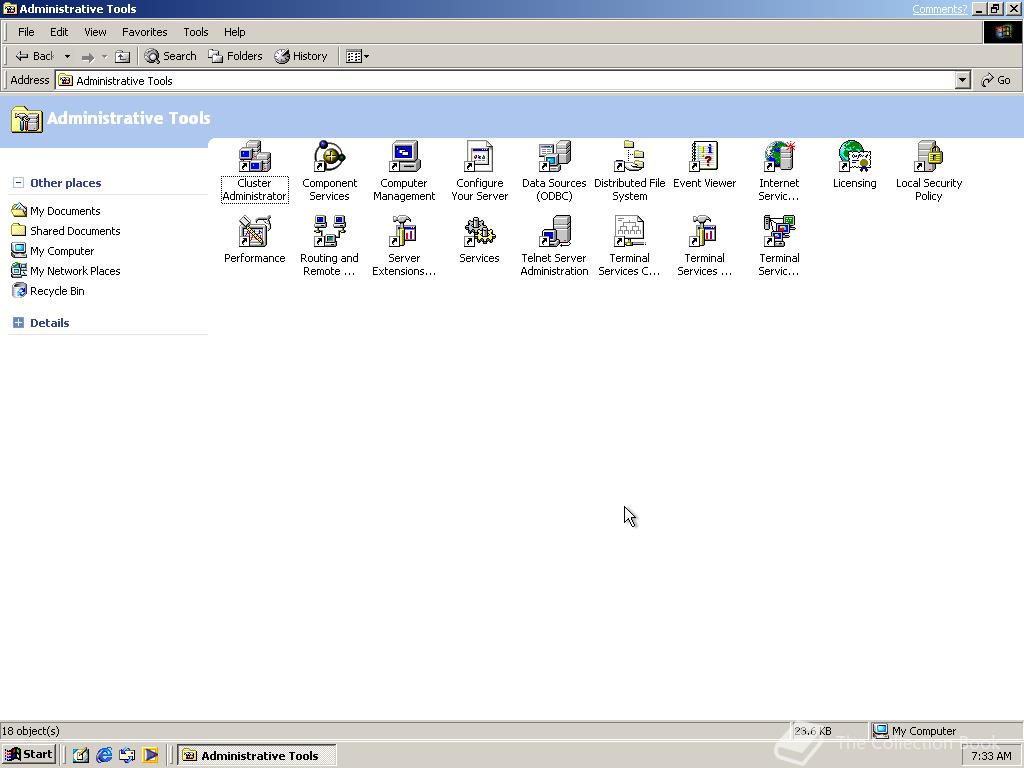This screenshot has height=768, width=1024.
Task: Select the Cluster Administrator shortcut
Action: pyautogui.click(x=254, y=171)
